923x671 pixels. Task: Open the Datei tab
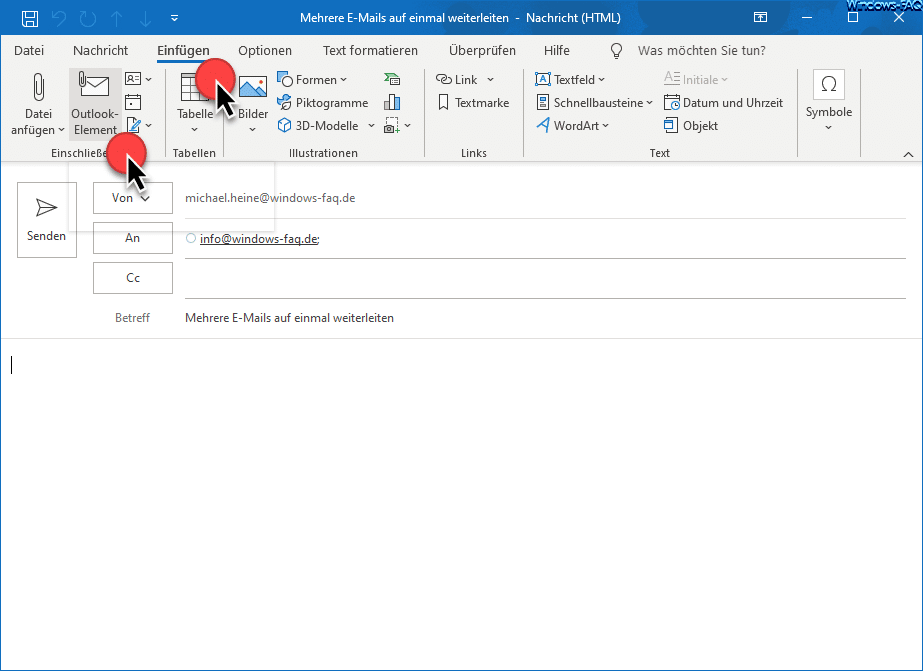click(x=29, y=51)
